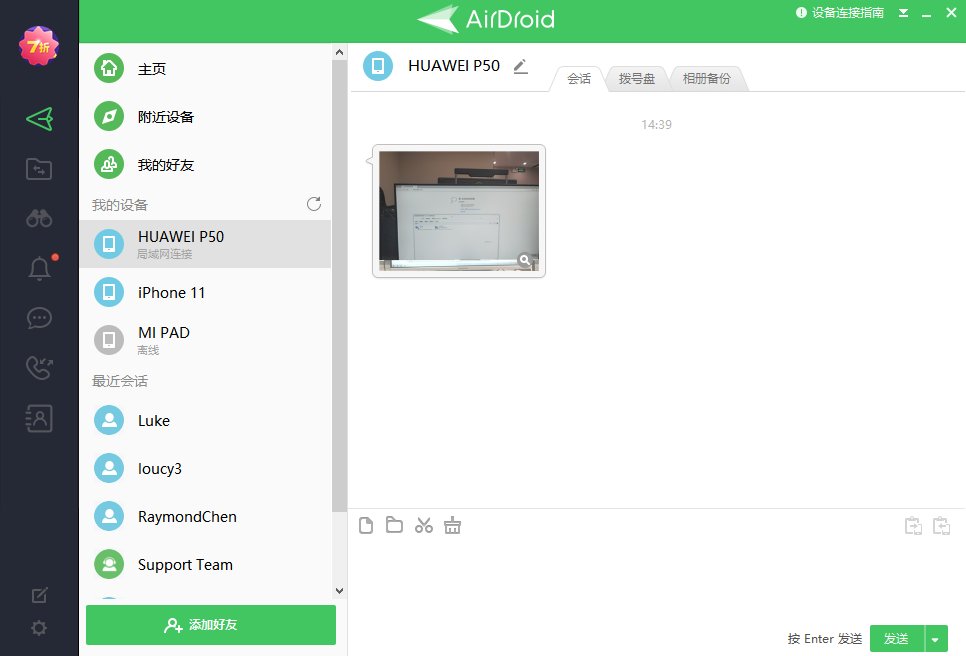The width and height of the screenshot is (966, 656).
Task: Edit the HUAWEI P50 name with pencil icon
Action: click(520, 65)
